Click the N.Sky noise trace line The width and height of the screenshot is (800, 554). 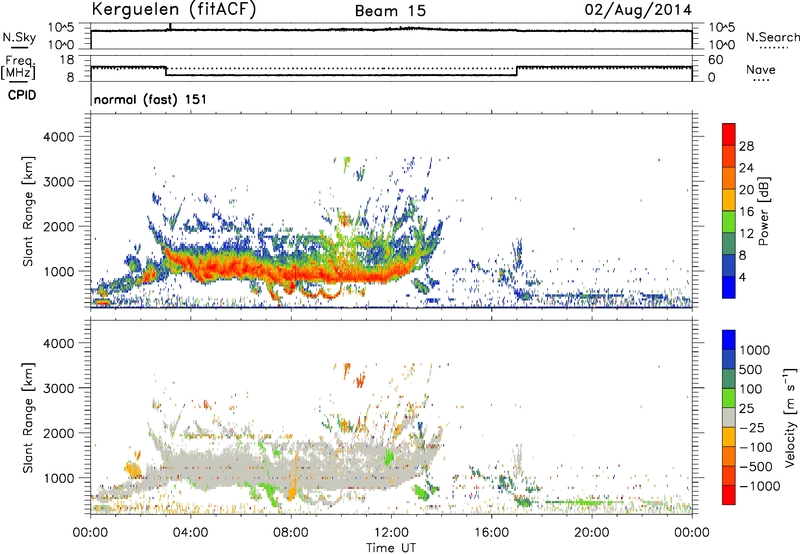point(391,30)
